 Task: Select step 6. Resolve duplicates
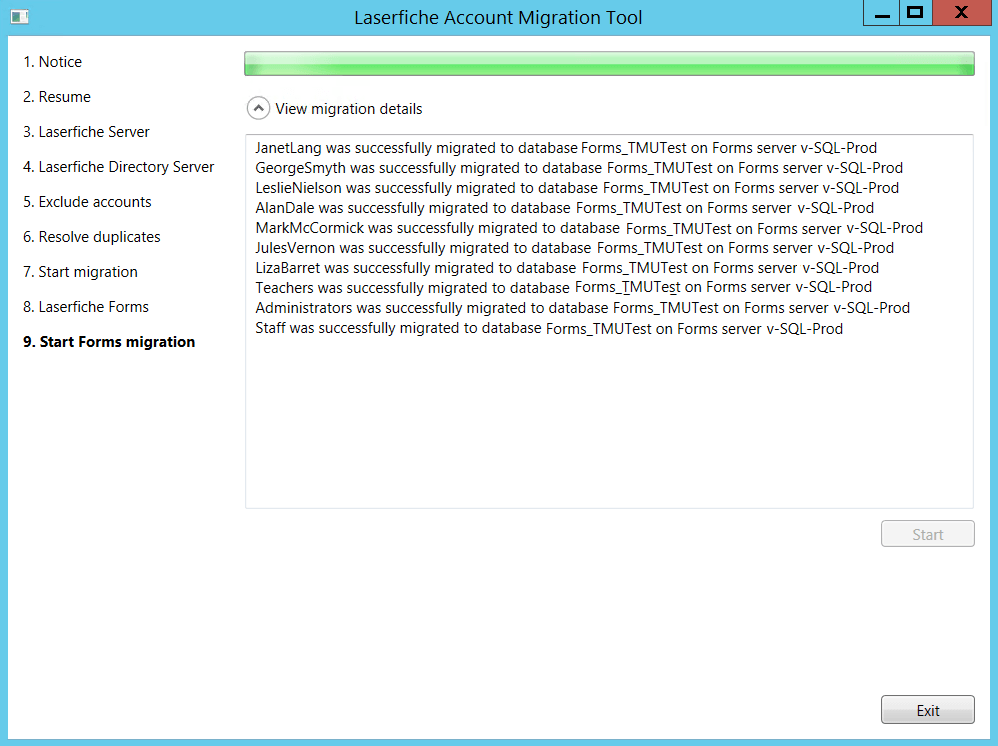(x=92, y=237)
